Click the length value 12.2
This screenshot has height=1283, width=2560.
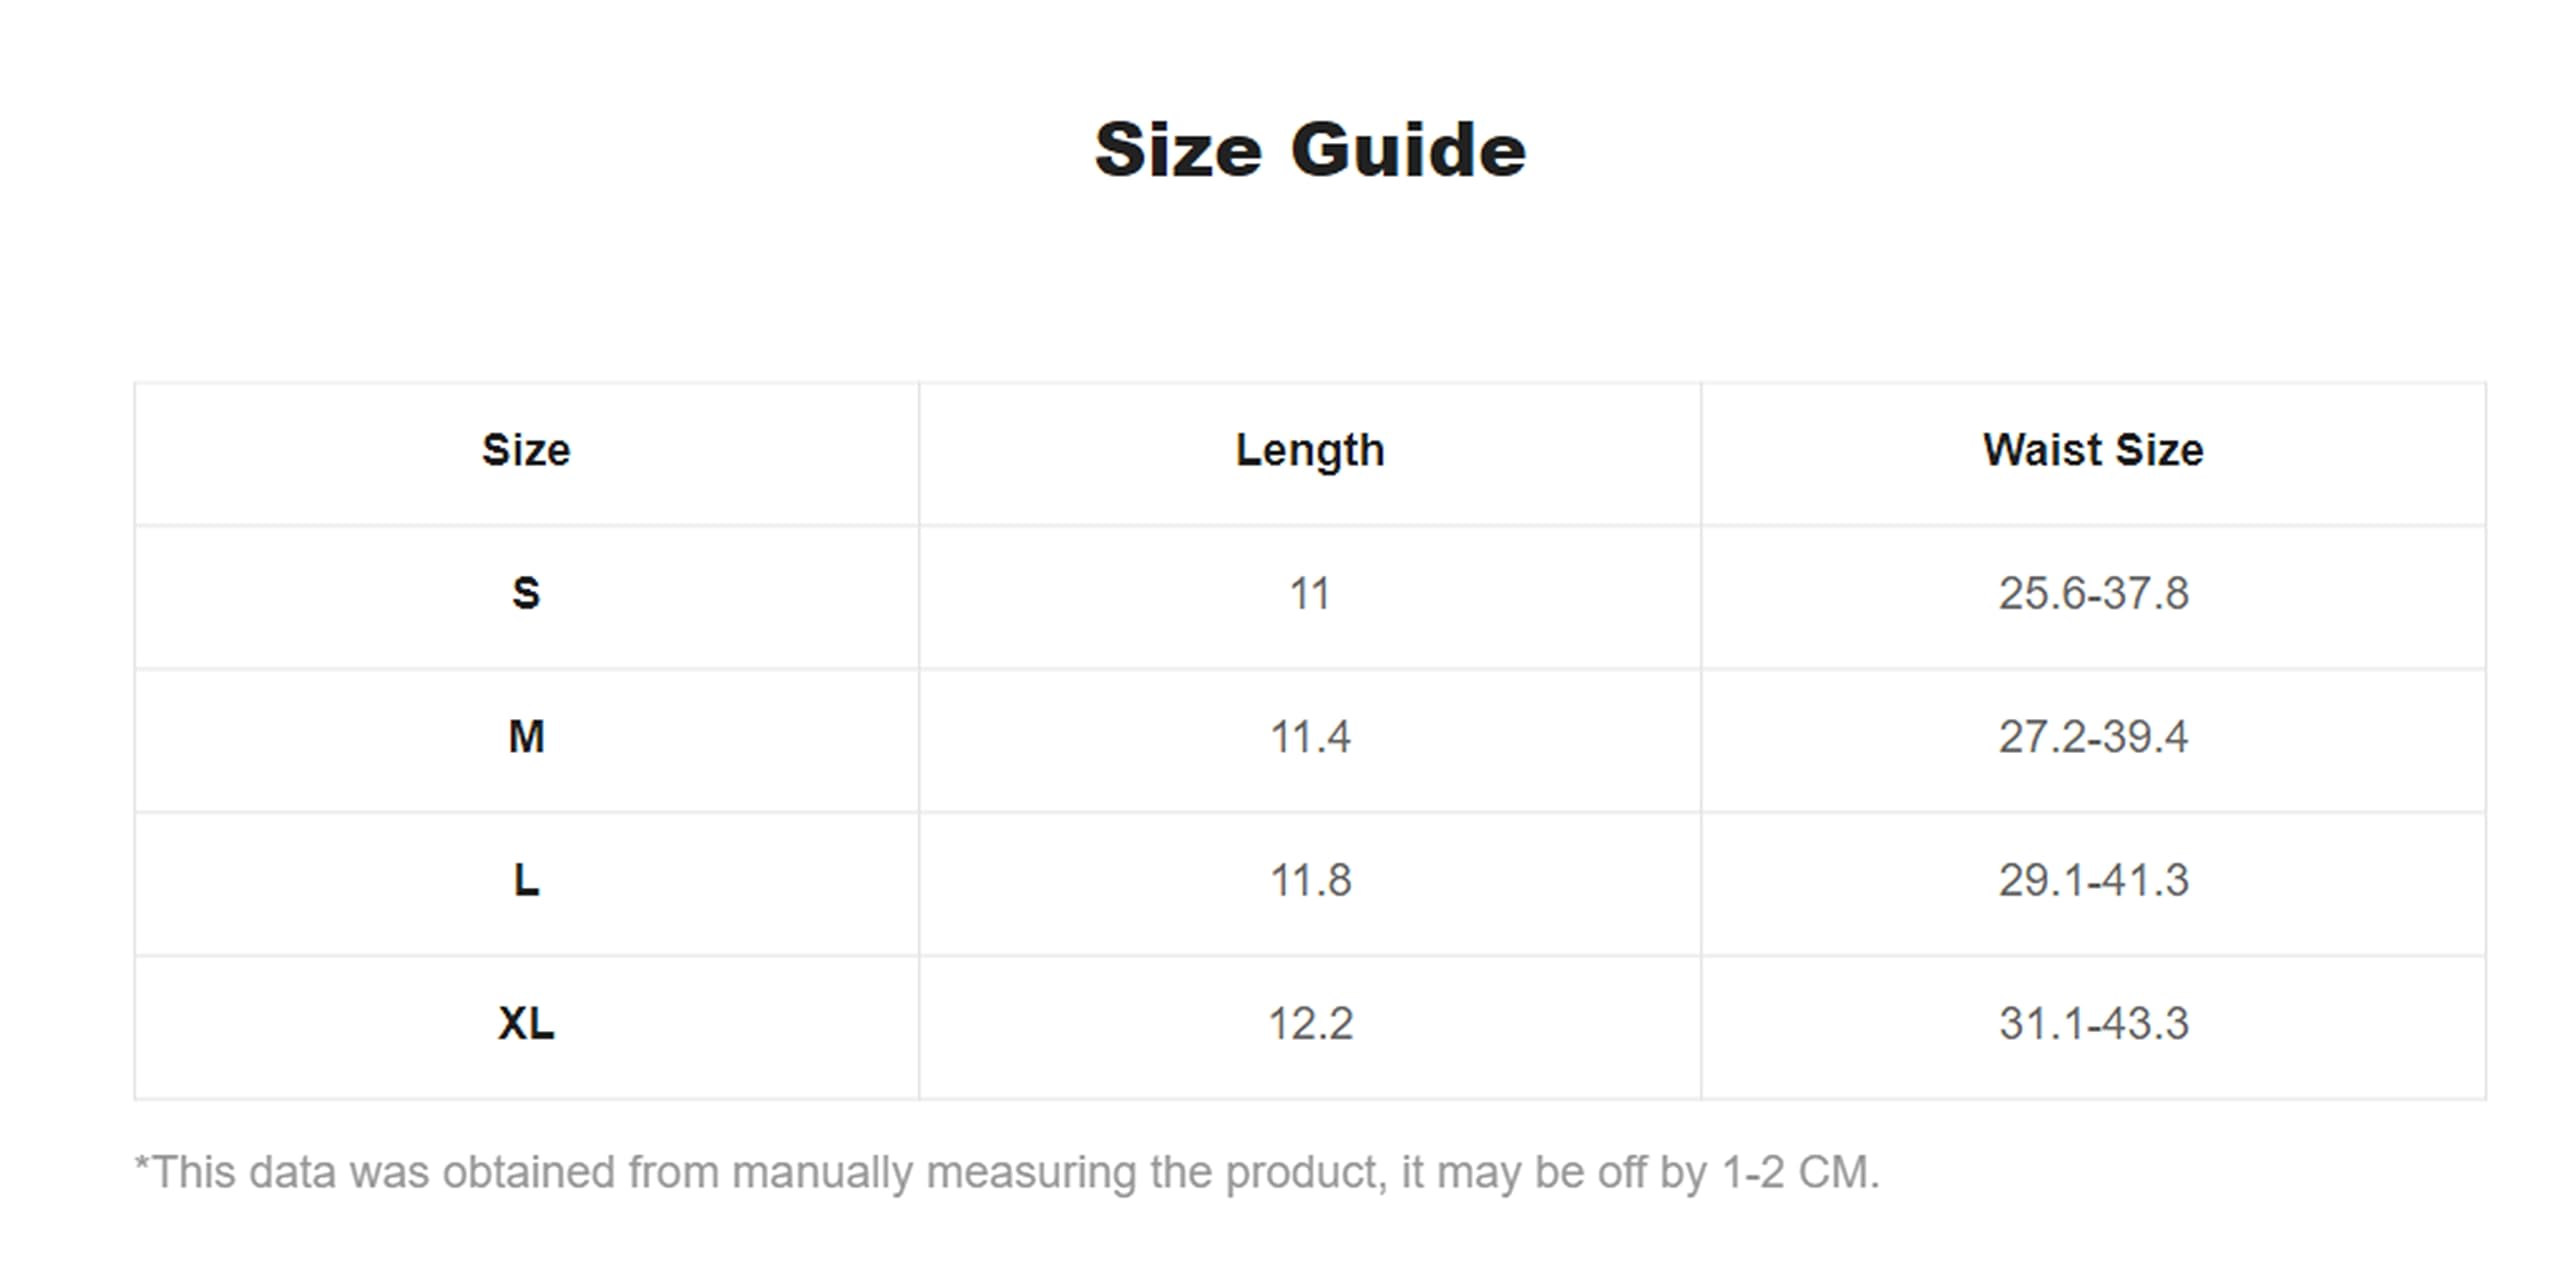tap(1310, 1024)
